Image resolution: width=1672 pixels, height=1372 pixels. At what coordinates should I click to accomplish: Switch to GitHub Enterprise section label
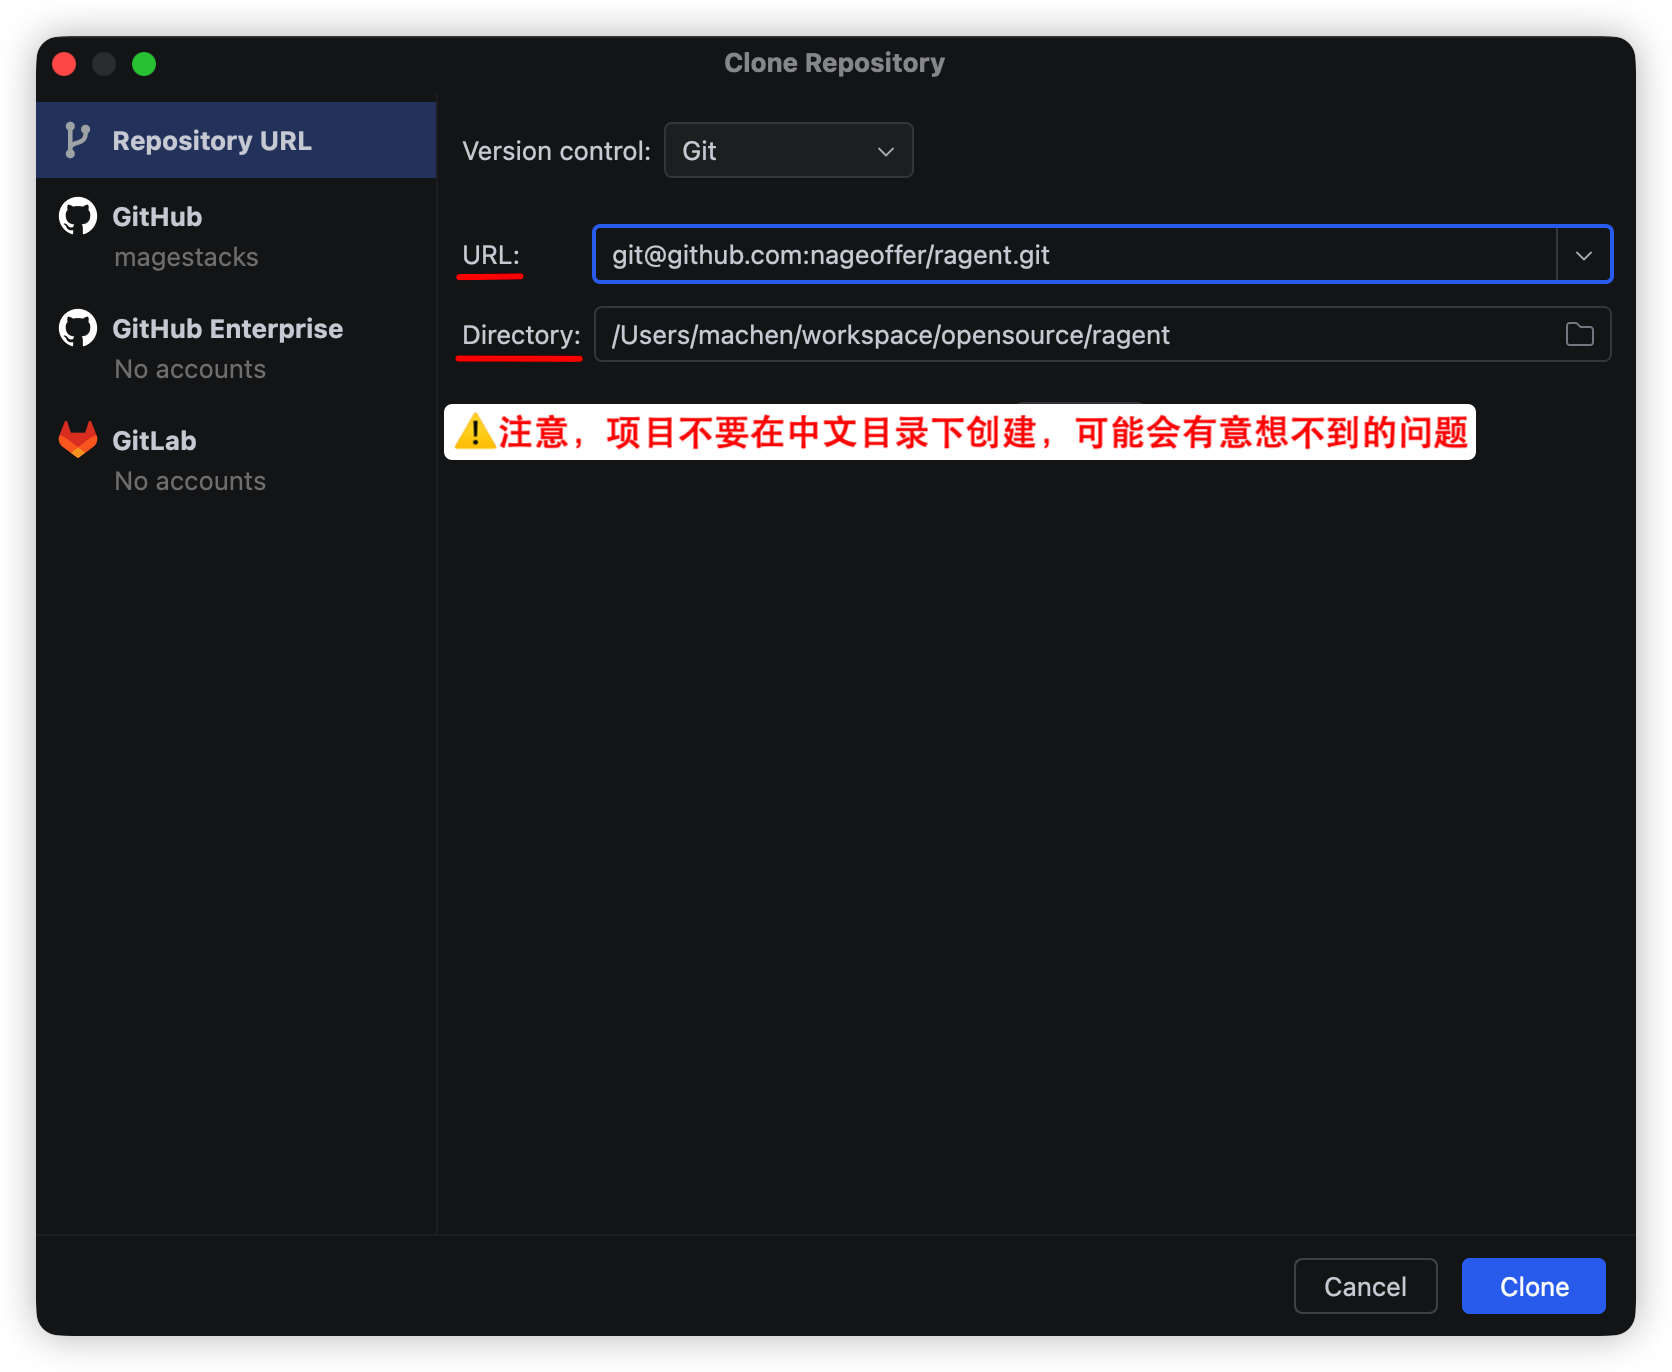click(227, 329)
